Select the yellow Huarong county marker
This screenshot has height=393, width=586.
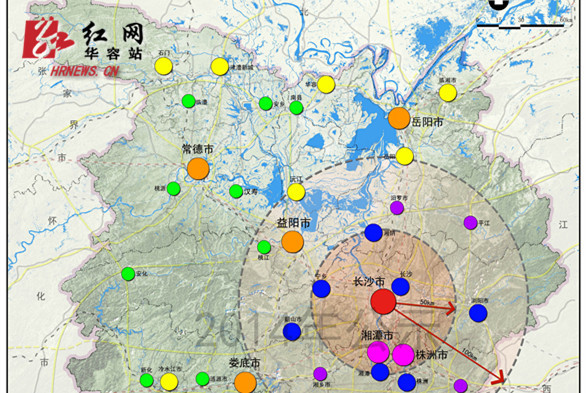[326, 84]
